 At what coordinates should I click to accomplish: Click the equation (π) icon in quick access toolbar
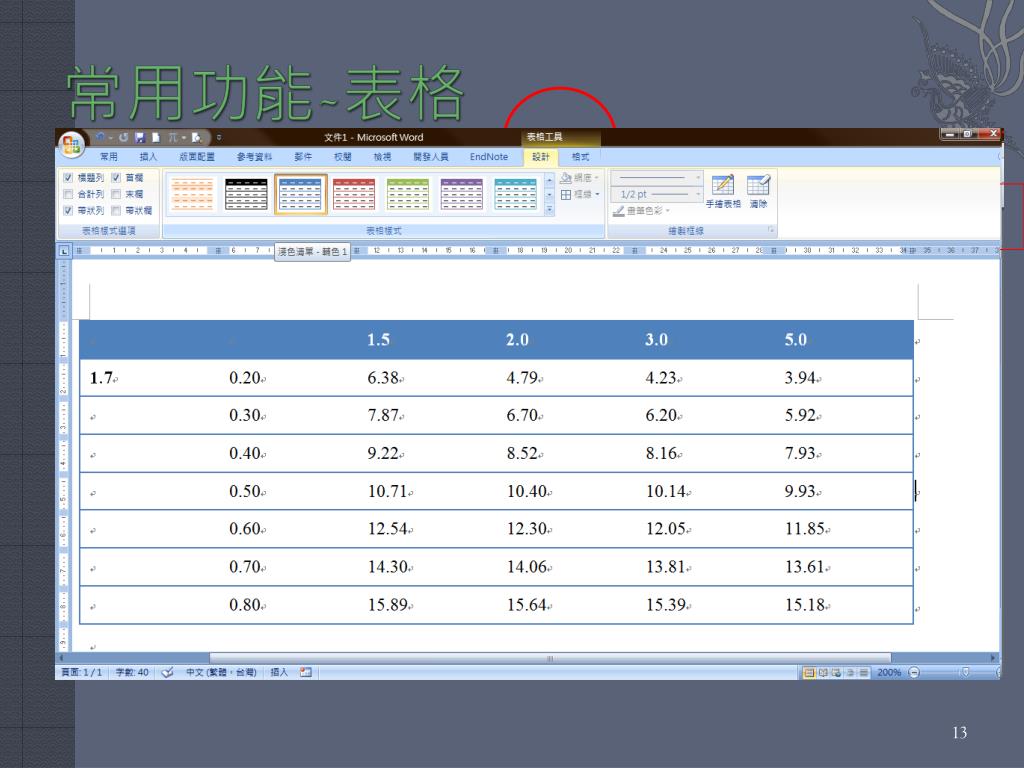tap(173, 137)
